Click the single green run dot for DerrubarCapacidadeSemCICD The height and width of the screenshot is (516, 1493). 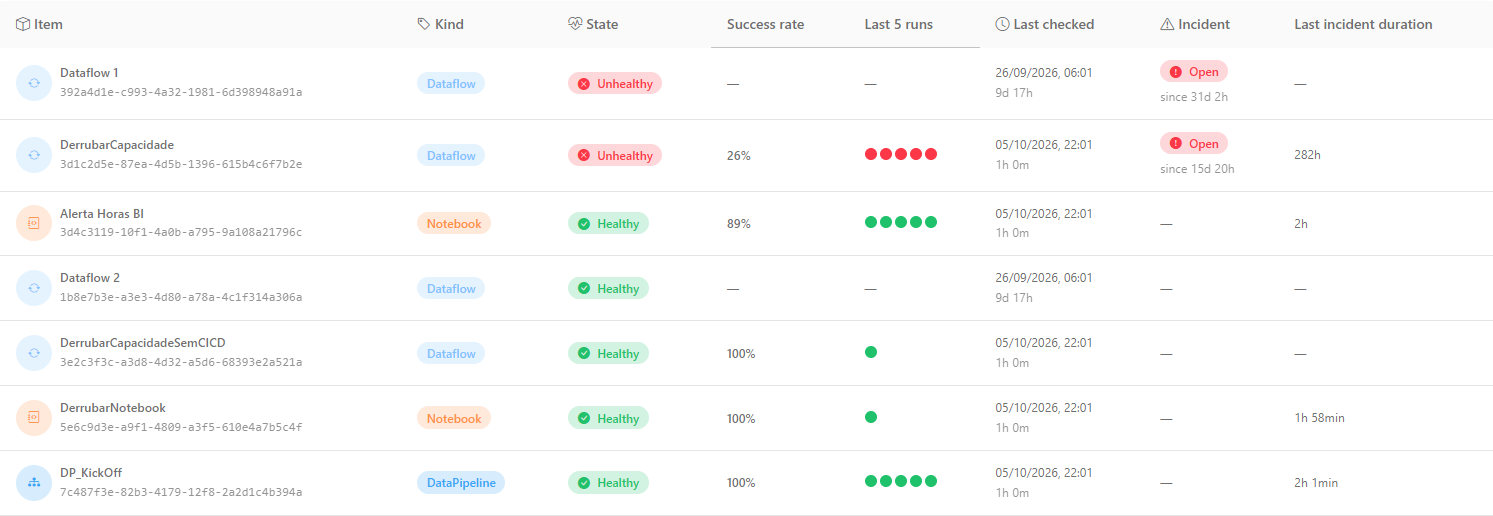click(871, 352)
